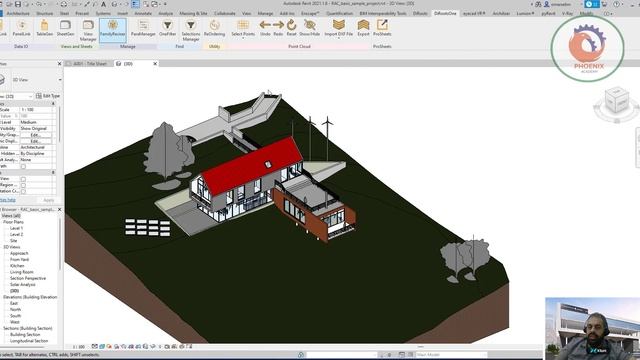Click the Point Cloud Undo arrow
Screen dimensions: 640x360
pos(265,28)
